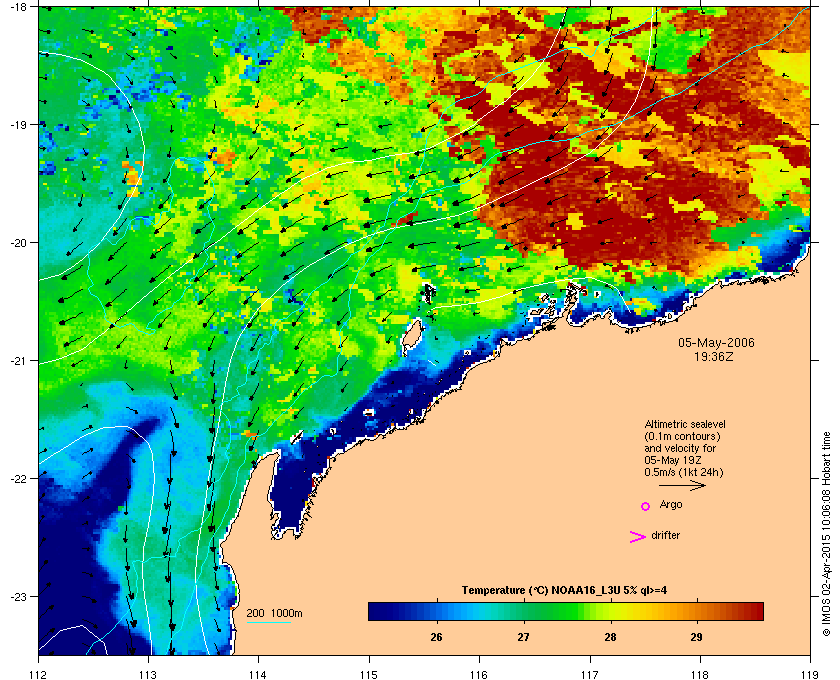Click longitude axis label 114
The image size is (840, 680).
(258, 675)
